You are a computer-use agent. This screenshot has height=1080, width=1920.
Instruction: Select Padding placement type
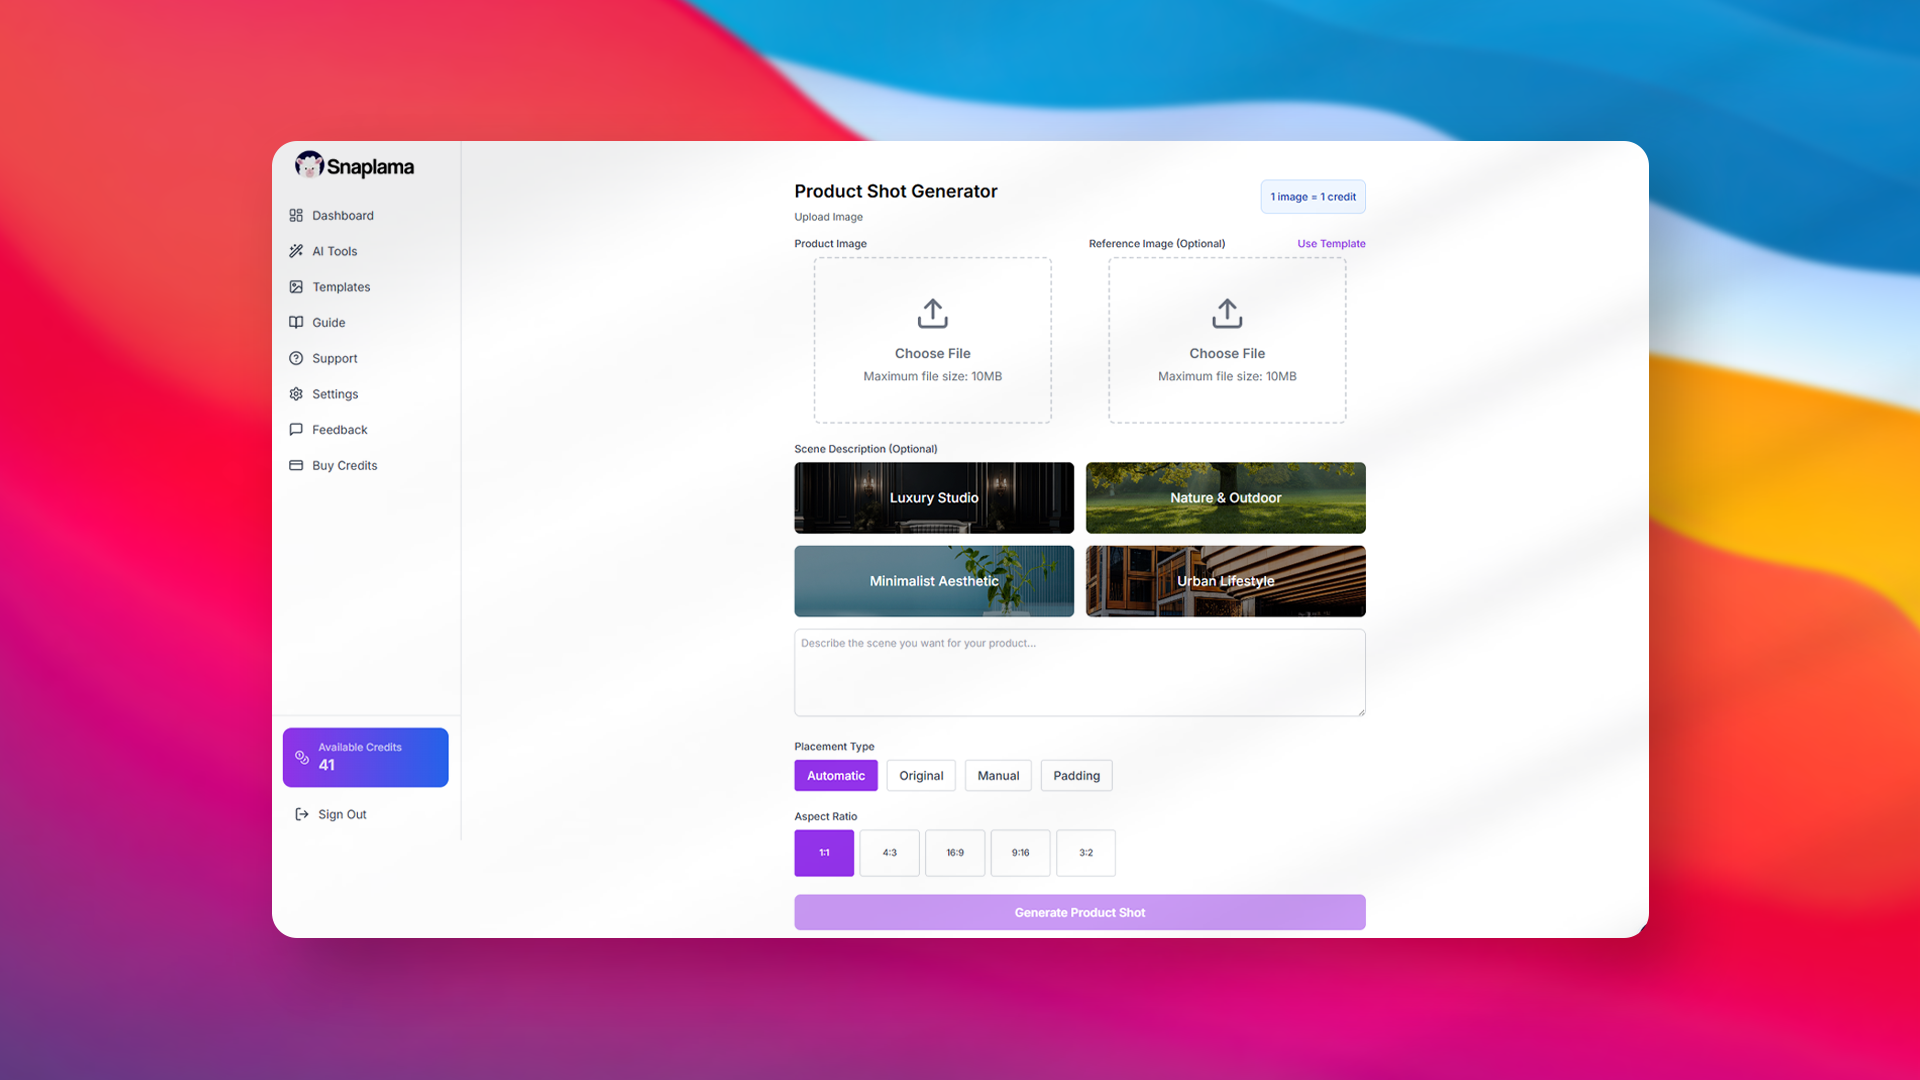pos(1076,776)
